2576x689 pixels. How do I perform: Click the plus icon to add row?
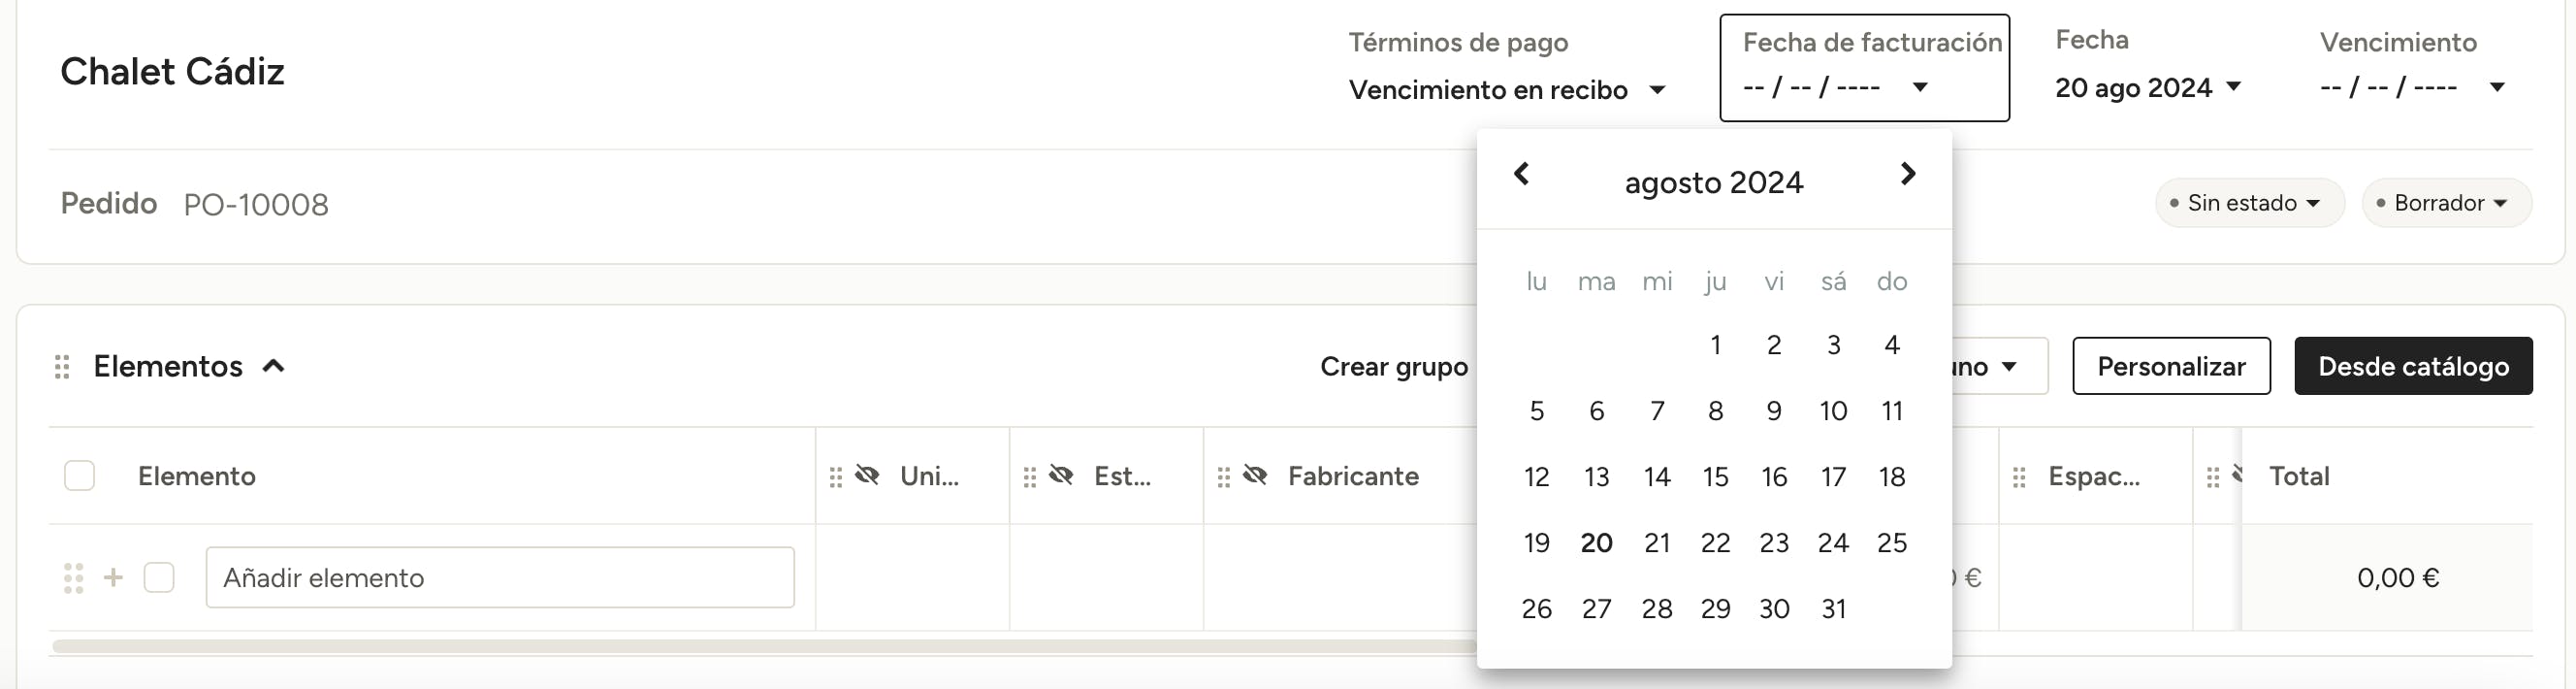pos(114,577)
